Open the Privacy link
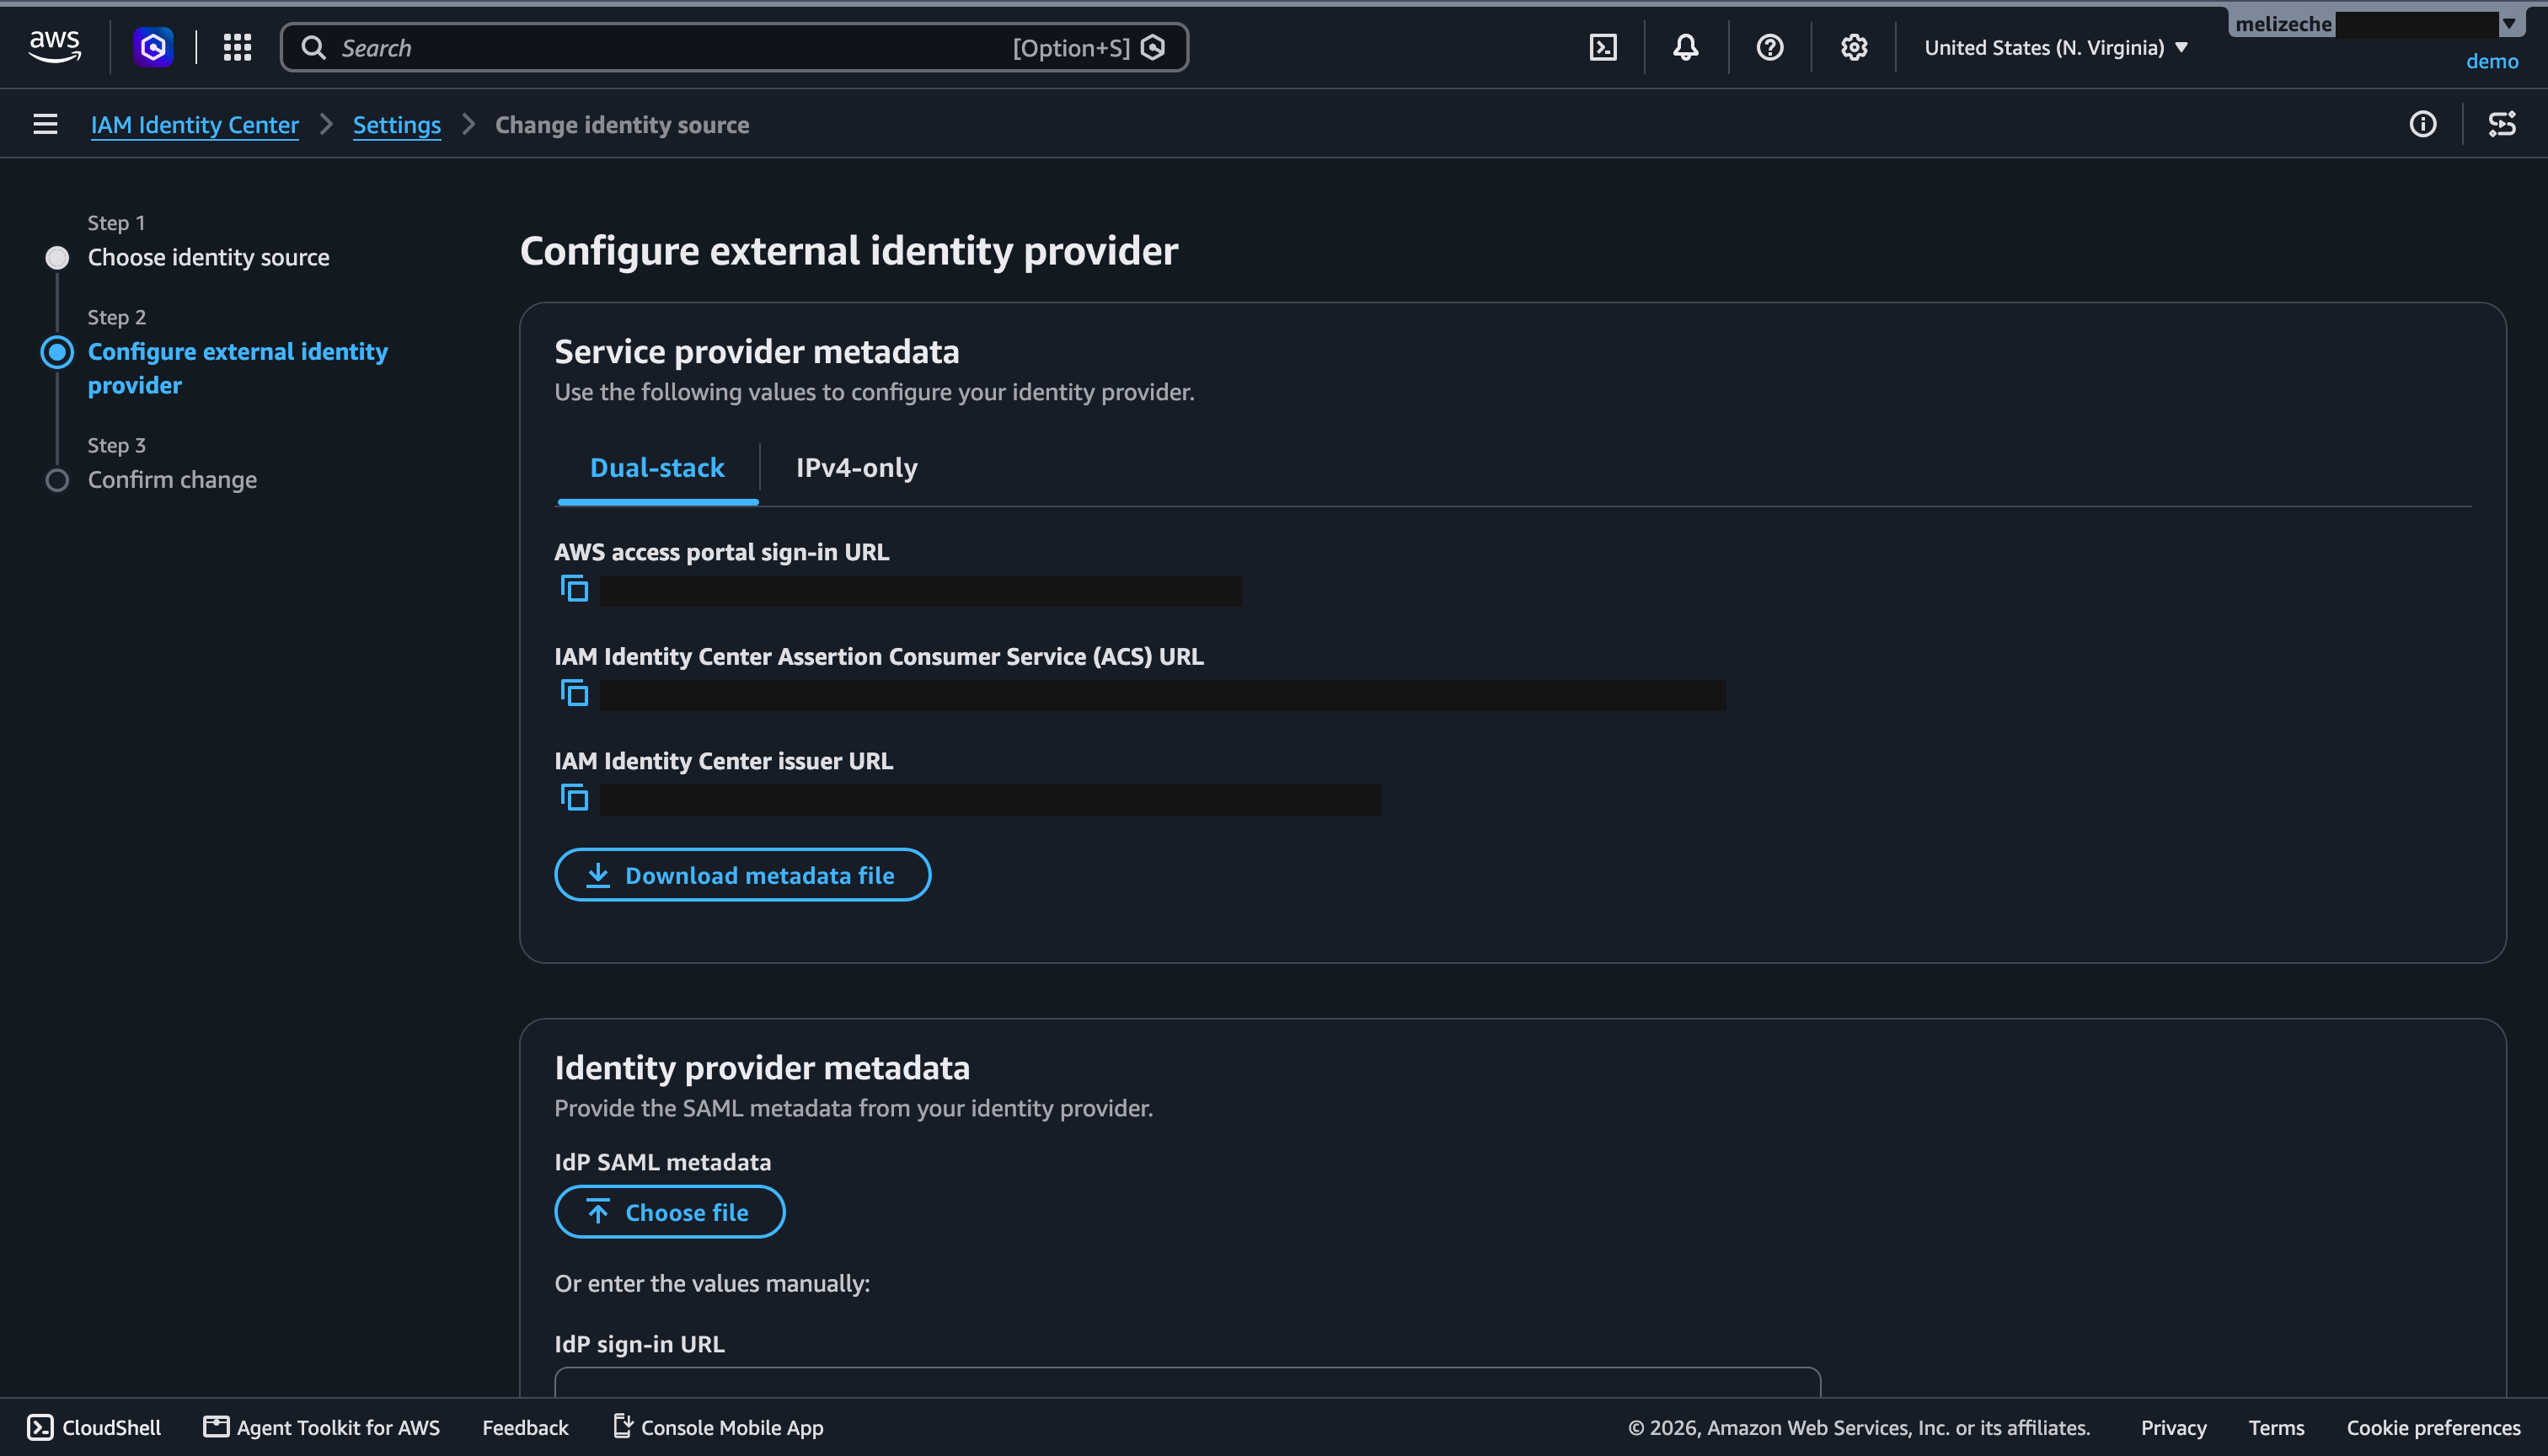2548x1456 pixels. 2173,1428
